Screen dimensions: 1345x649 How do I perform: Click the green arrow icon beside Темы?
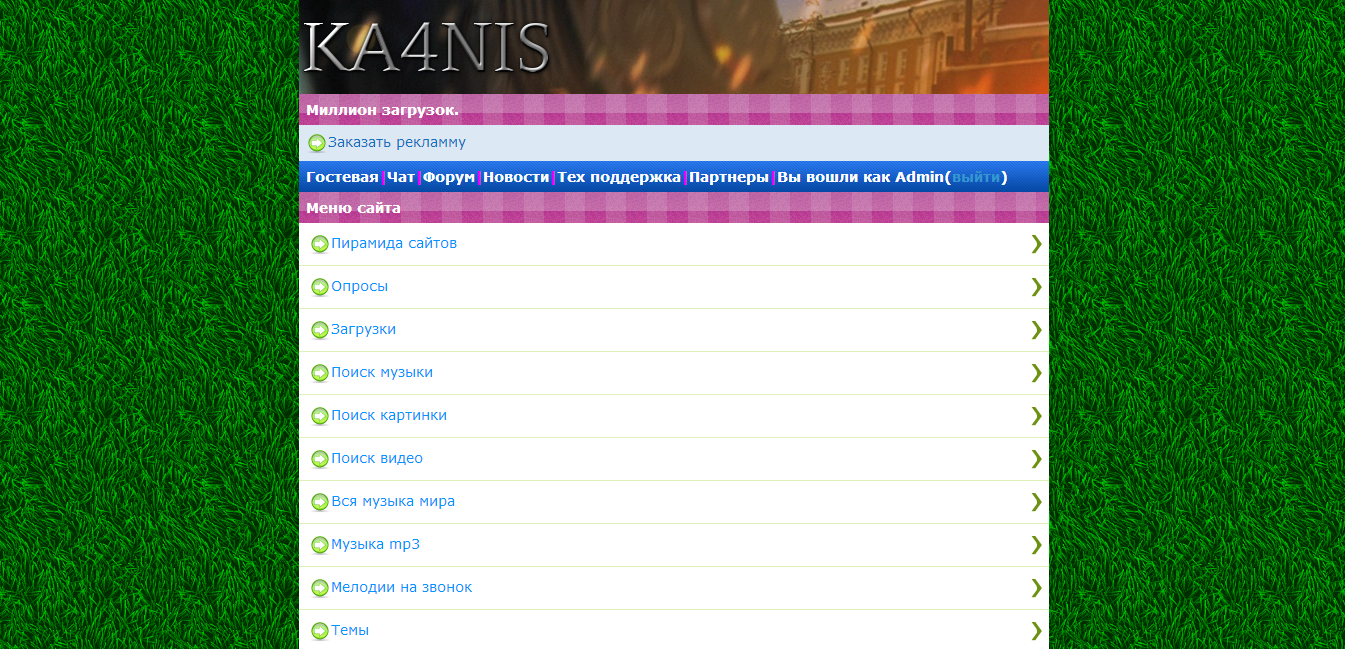319,631
